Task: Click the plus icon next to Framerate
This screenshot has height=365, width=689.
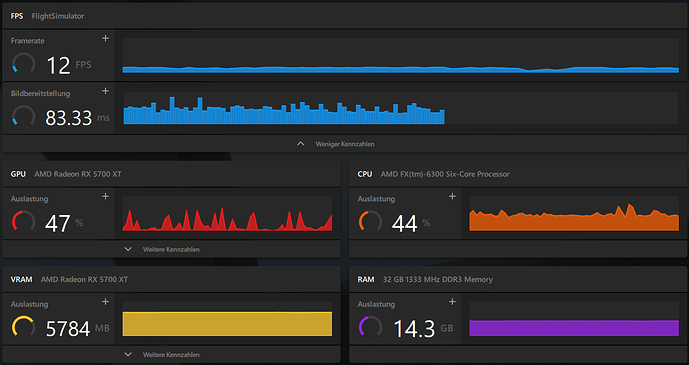Action: point(105,39)
